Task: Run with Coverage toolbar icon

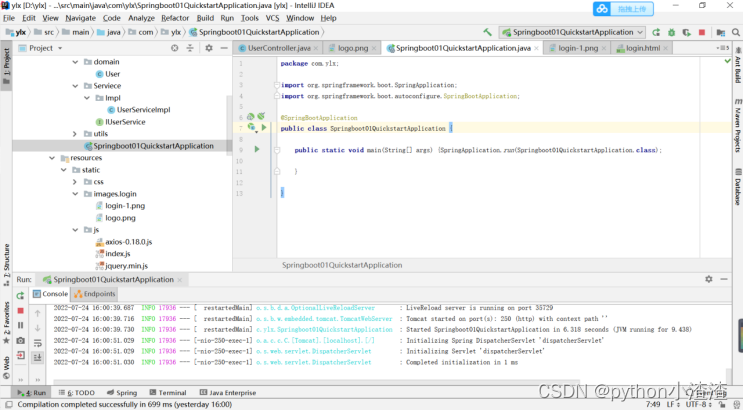Action: pos(687,32)
